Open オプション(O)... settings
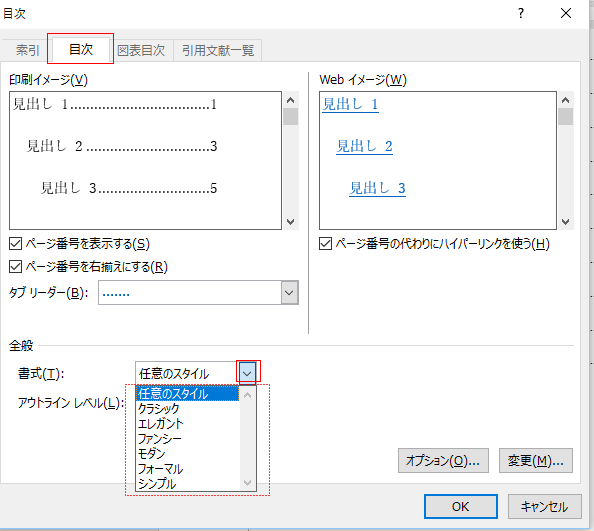The height and width of the screenshot is (531, 594). point(443,461)
